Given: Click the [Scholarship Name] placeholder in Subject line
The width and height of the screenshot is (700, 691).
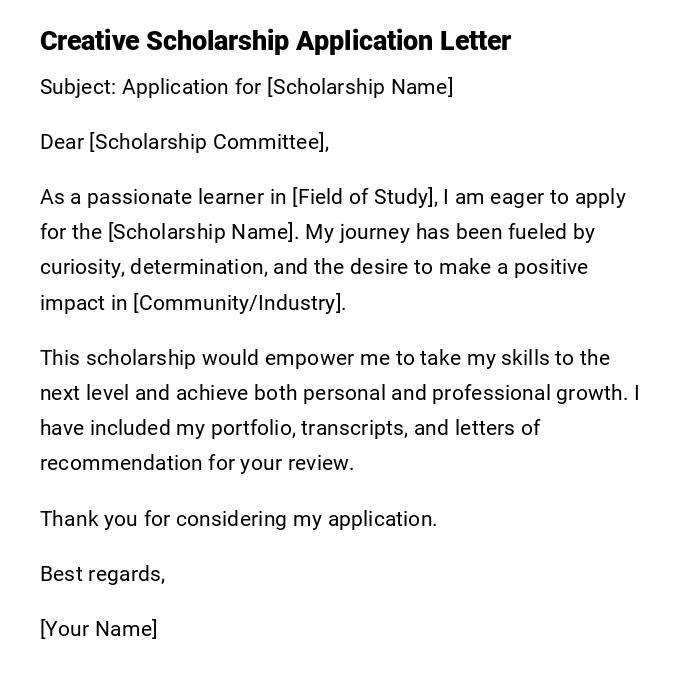Looking at the screenshot, I should [360, 87].
